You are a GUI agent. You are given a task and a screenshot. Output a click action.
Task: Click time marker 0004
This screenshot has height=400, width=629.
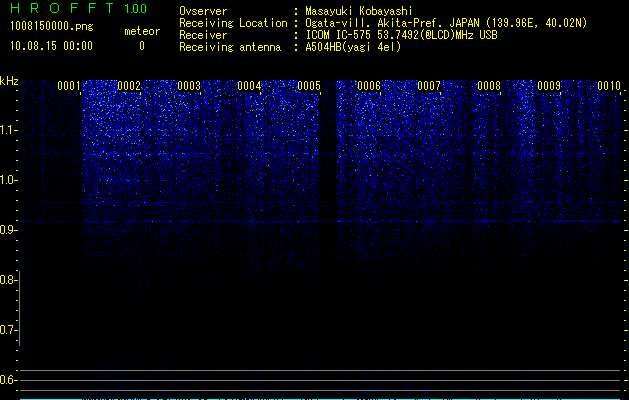(249, 86)
